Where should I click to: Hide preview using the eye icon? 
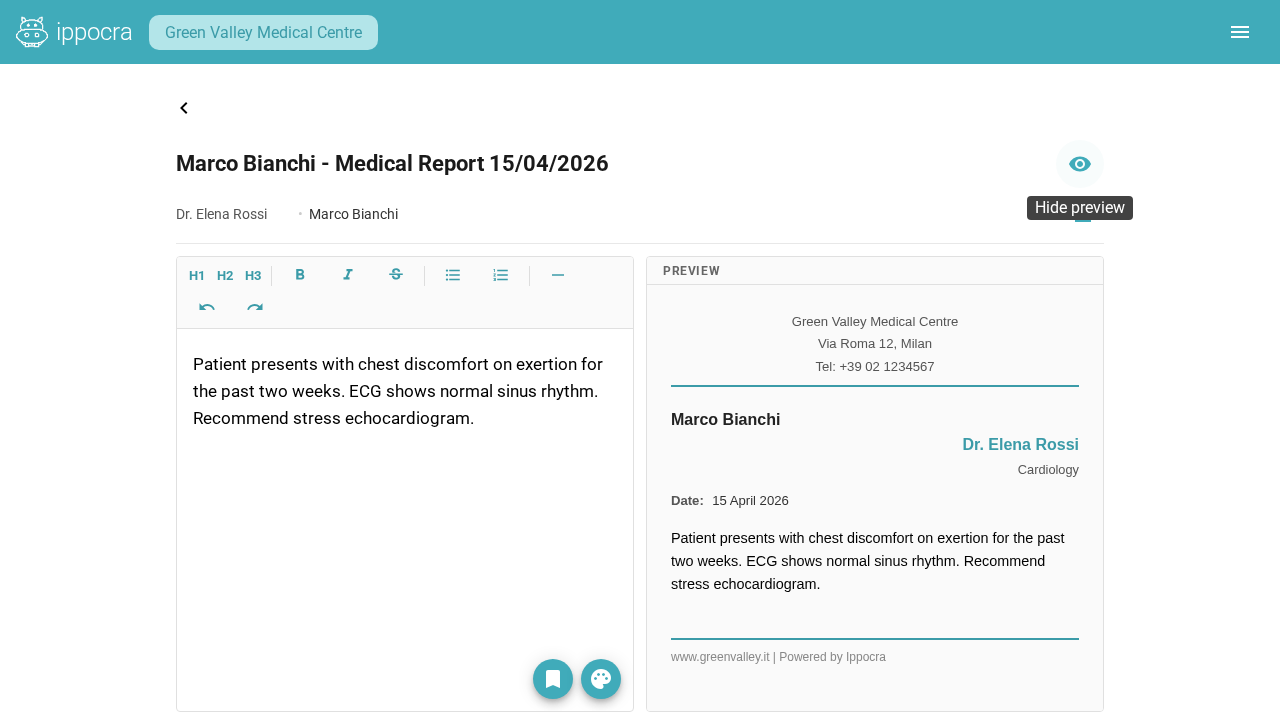[1080, 164]
